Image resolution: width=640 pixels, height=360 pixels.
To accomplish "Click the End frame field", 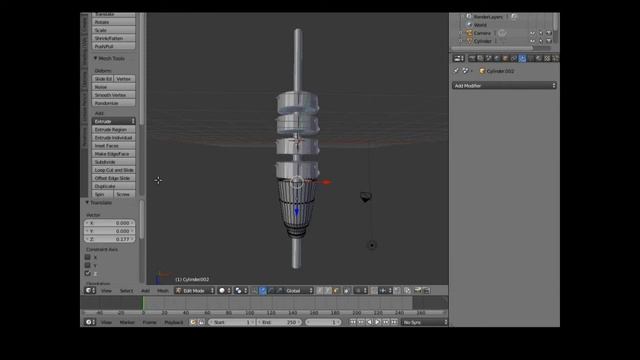I will point(279,322).
